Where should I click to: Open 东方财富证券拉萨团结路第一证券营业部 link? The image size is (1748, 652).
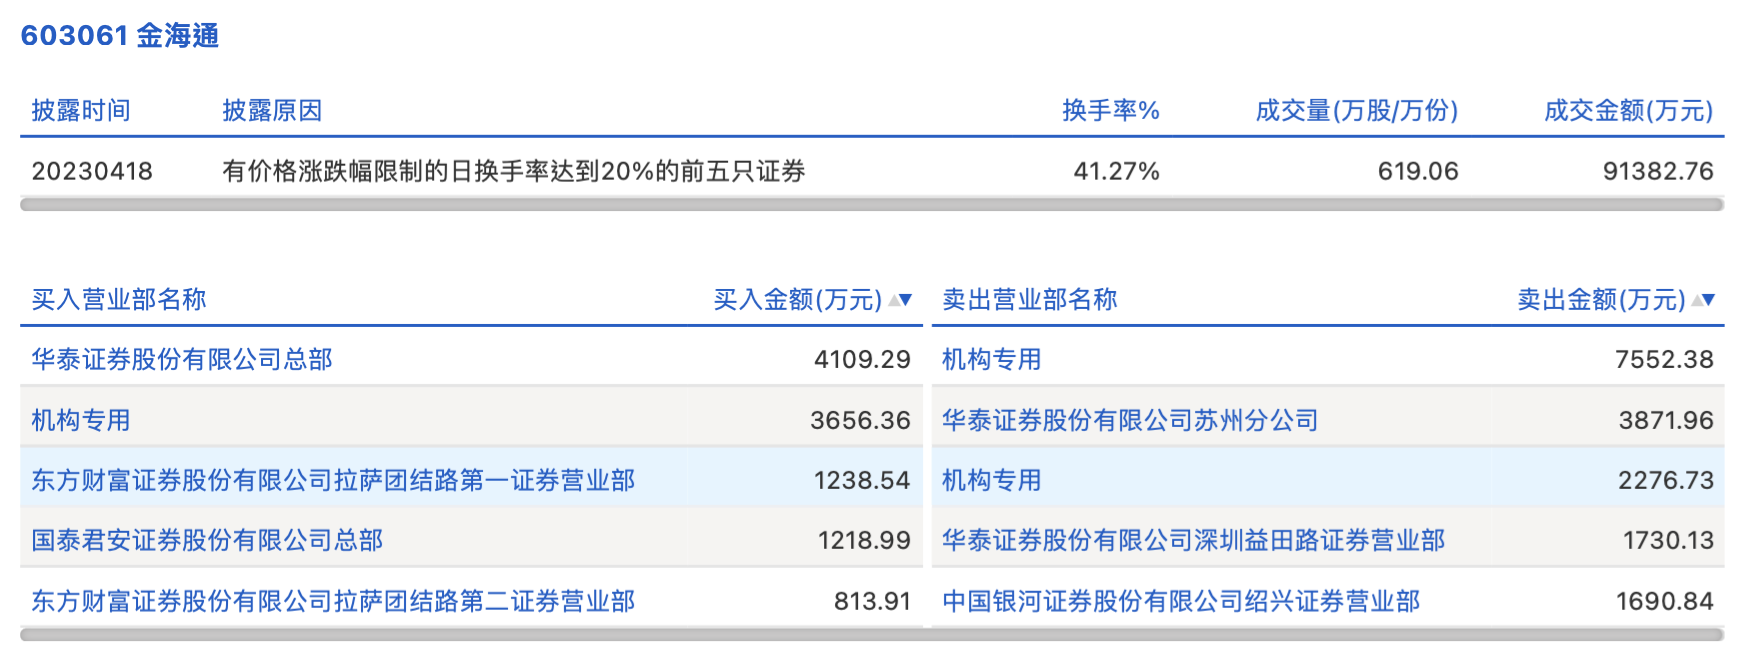coord(333,481)
